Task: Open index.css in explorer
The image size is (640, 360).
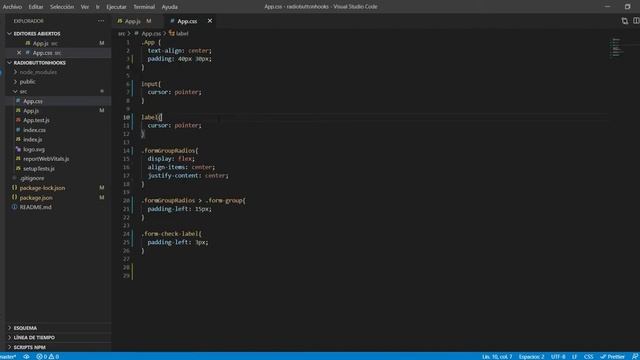Action: (34, 130)
